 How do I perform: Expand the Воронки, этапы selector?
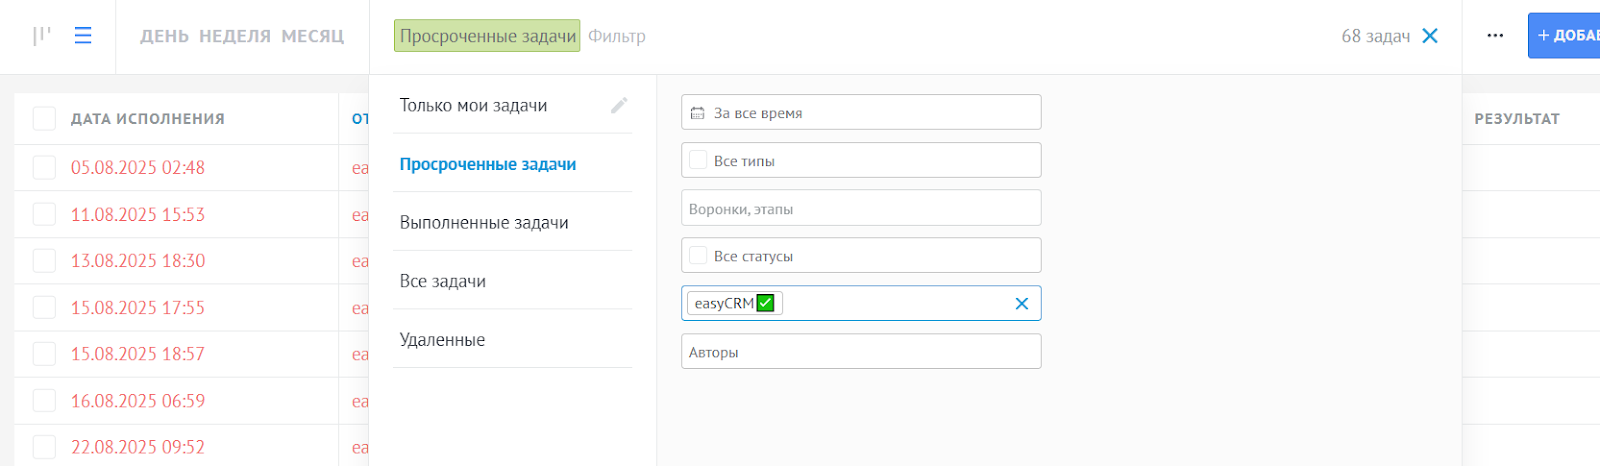860,209
